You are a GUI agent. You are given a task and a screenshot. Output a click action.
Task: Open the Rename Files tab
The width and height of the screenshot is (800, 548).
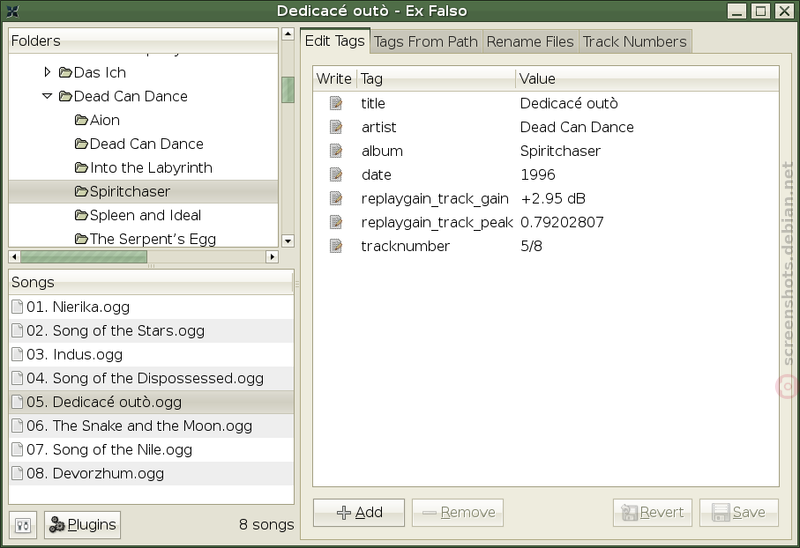[530, 42]
